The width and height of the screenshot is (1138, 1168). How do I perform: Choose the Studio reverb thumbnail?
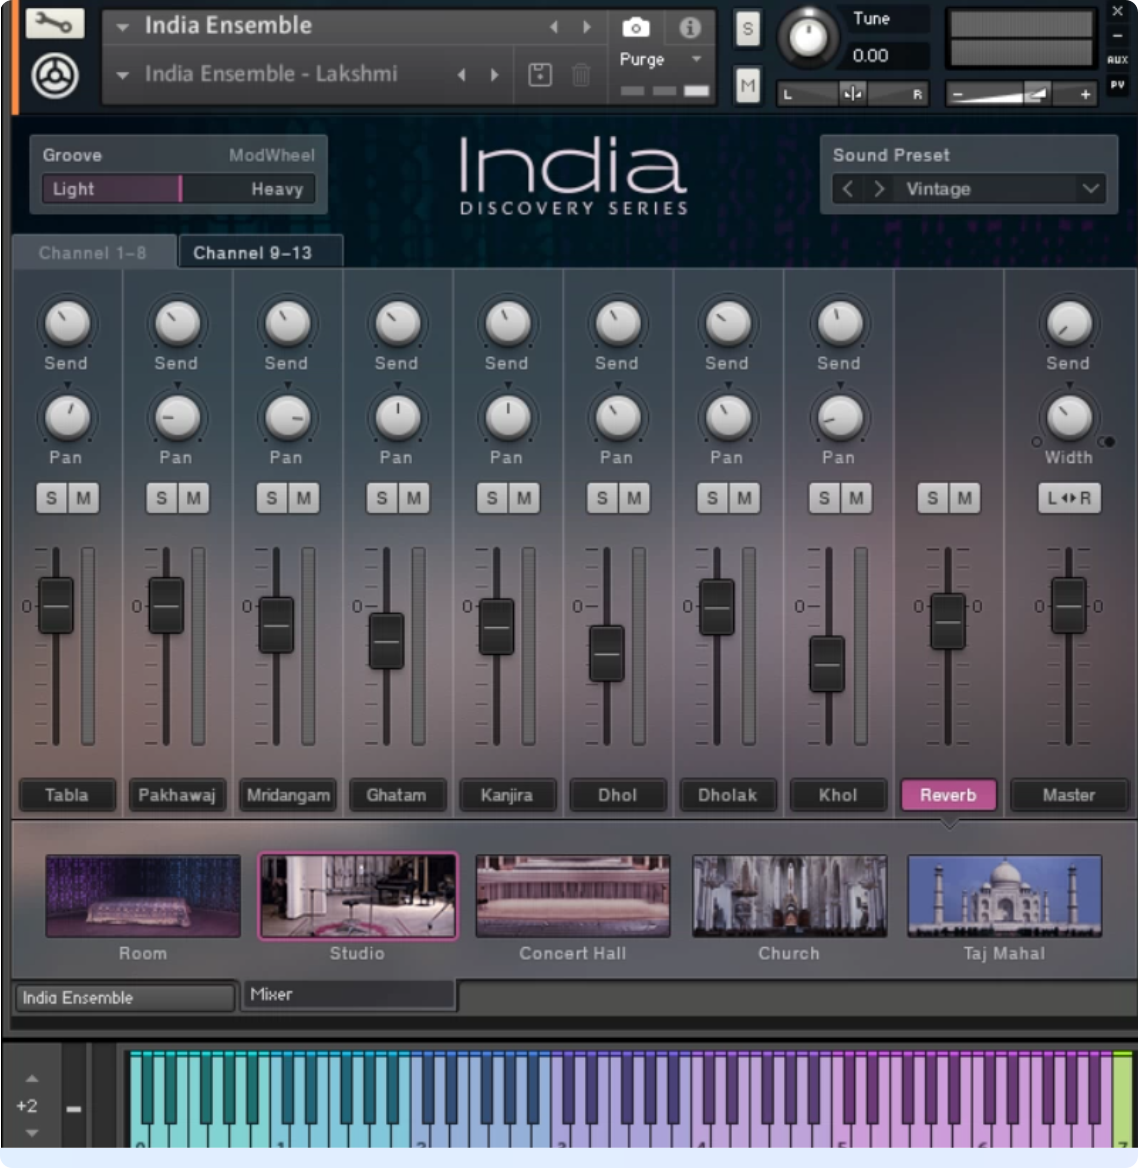click(x=358, y=895)
